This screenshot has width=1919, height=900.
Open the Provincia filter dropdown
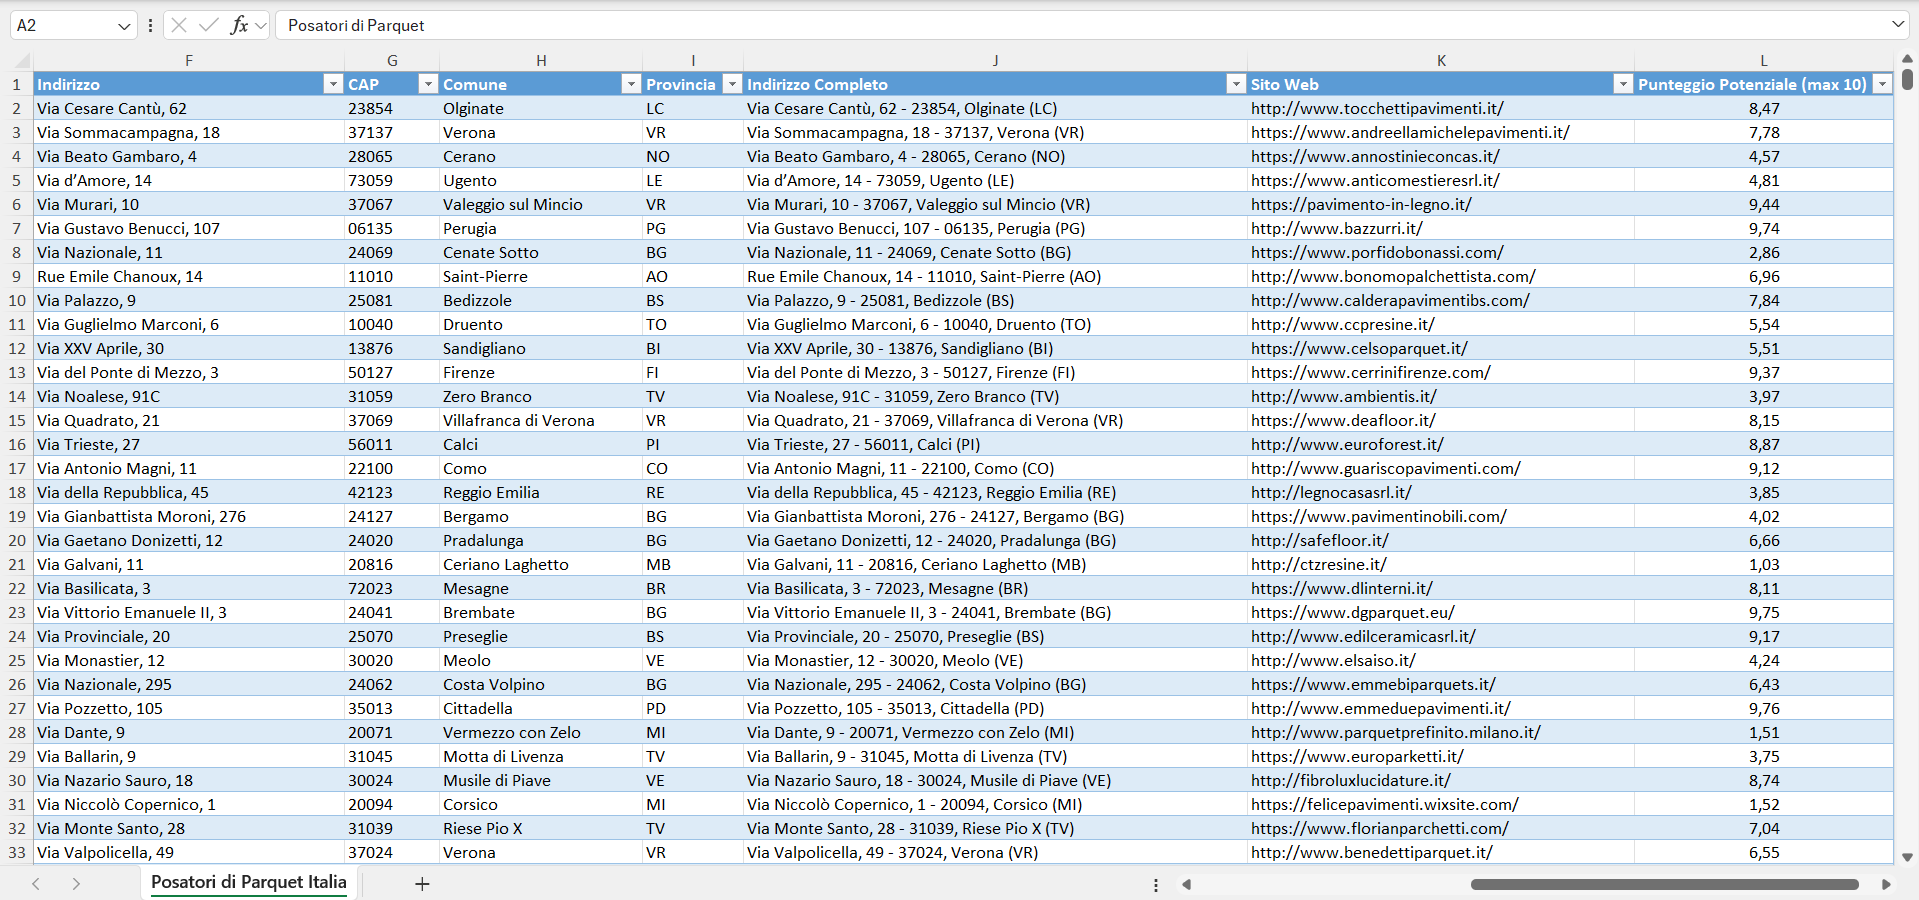click(733, 84)
